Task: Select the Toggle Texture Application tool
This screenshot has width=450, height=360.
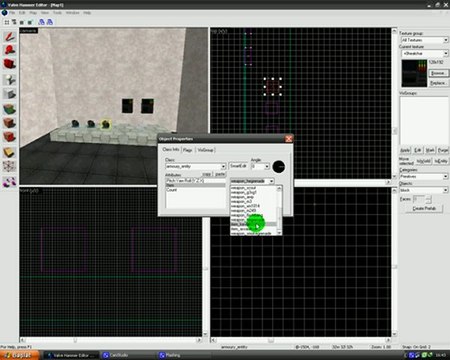Action: (9, 109)
